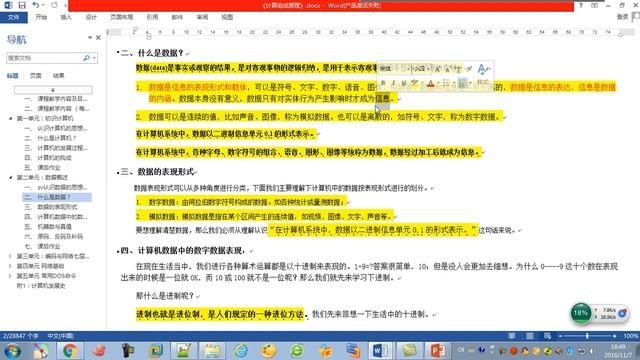Click the 100% zoom level in the status bar
The width and height of the screenshot is (640, 360).
631,336
